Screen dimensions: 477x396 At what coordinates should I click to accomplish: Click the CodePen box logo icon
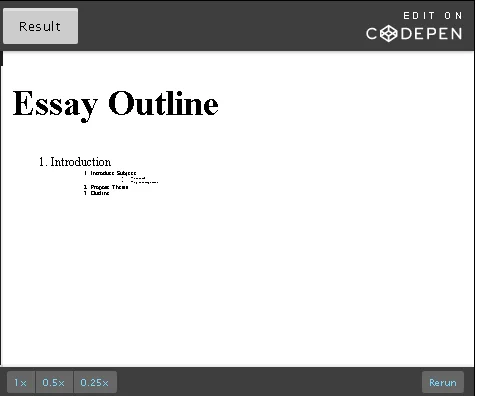click(389, 34)
